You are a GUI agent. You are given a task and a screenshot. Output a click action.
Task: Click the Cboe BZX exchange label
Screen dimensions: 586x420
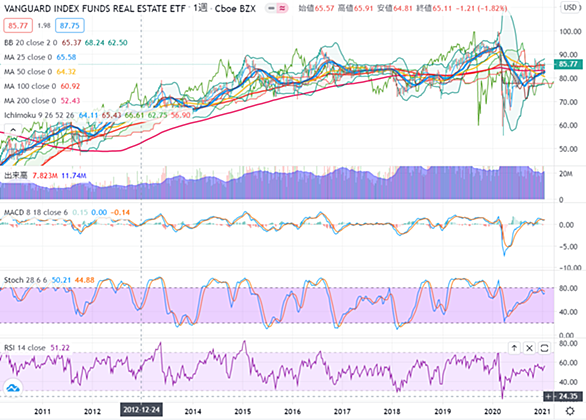tap(235, 9)
